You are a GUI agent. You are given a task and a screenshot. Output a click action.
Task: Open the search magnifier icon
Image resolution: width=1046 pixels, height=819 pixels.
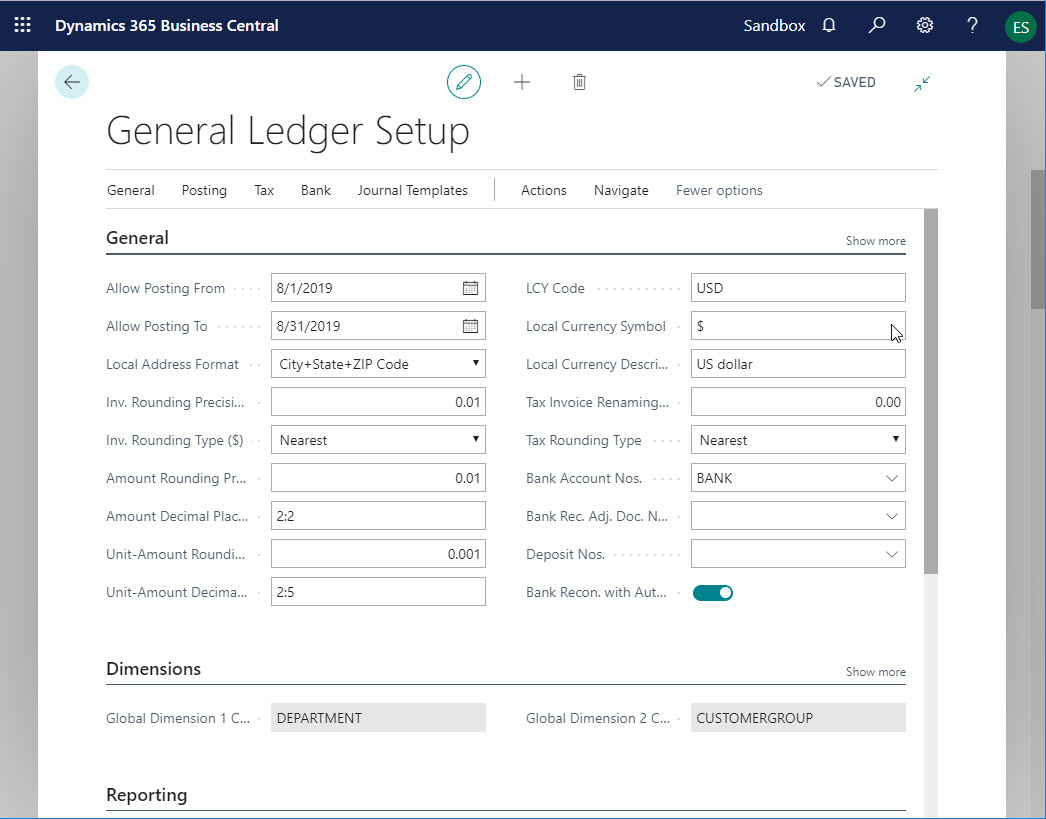pos(877,25)
